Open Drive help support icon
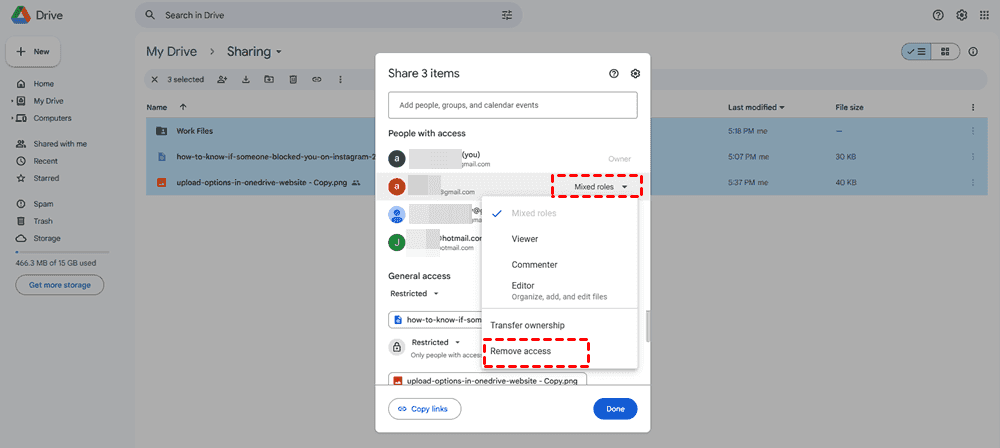Viewport: 1000px width, 448px height. pyautogui.click(x=938, y=15)
